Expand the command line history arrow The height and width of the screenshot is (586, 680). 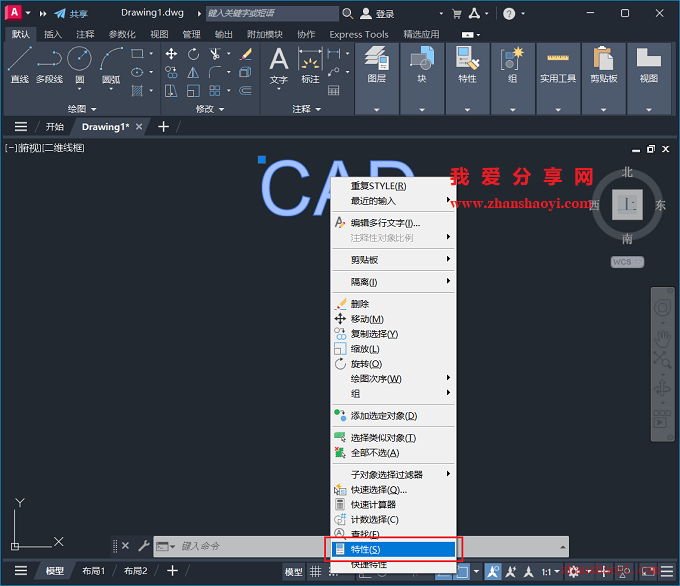pos(562,547)
